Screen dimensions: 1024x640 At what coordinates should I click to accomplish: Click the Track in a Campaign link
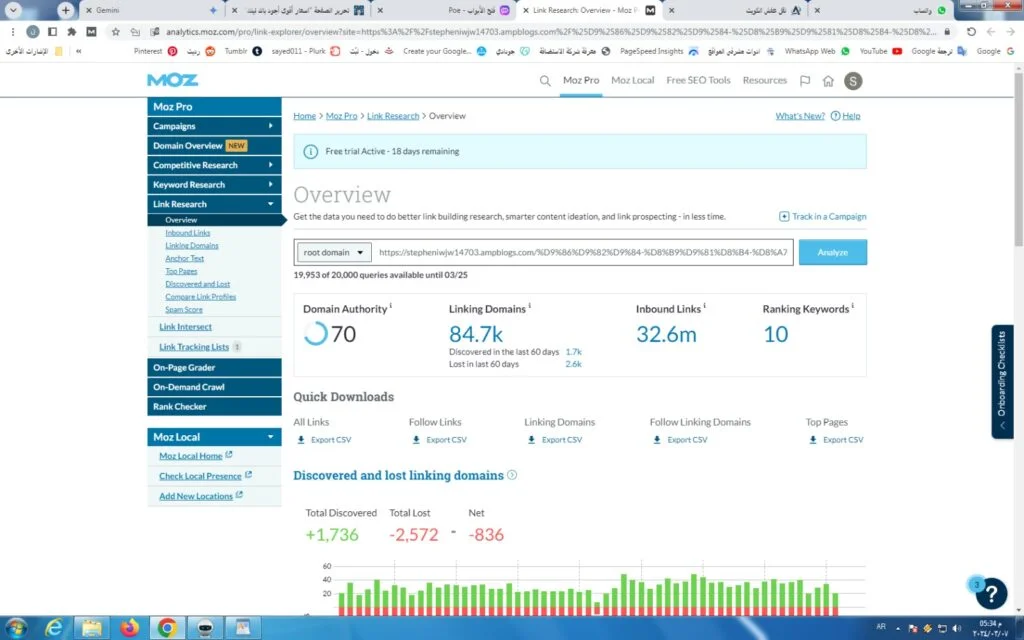pyautogui.click(x=829, y=217)
